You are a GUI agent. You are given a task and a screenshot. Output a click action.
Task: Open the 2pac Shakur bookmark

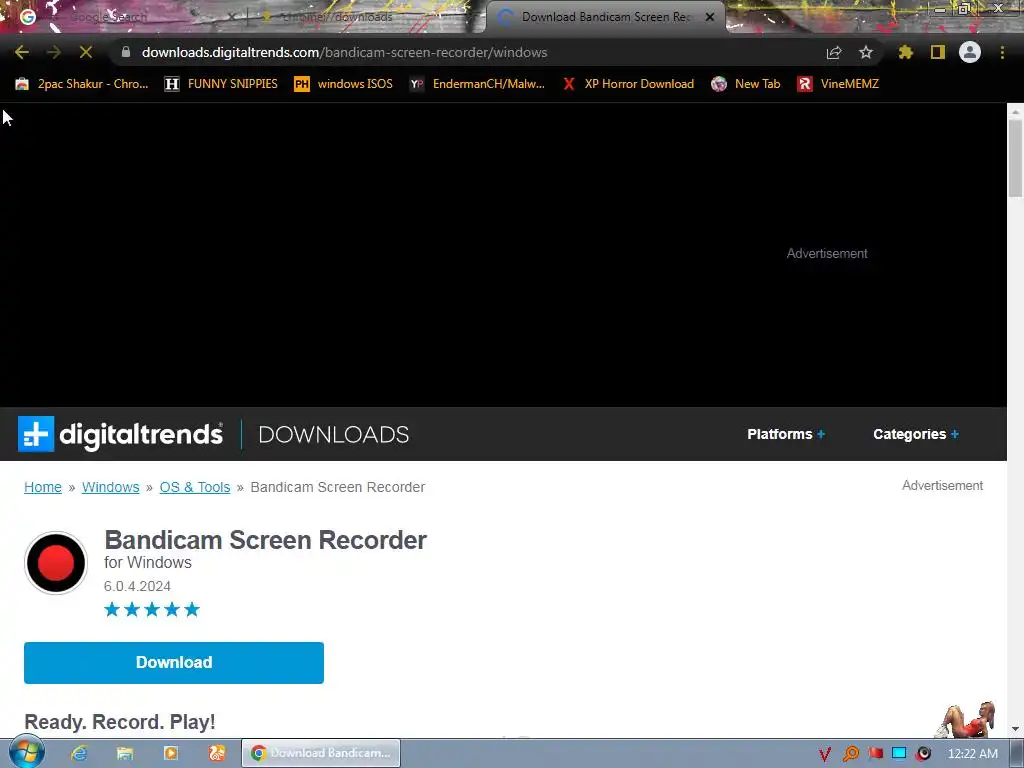click(82, 84)
